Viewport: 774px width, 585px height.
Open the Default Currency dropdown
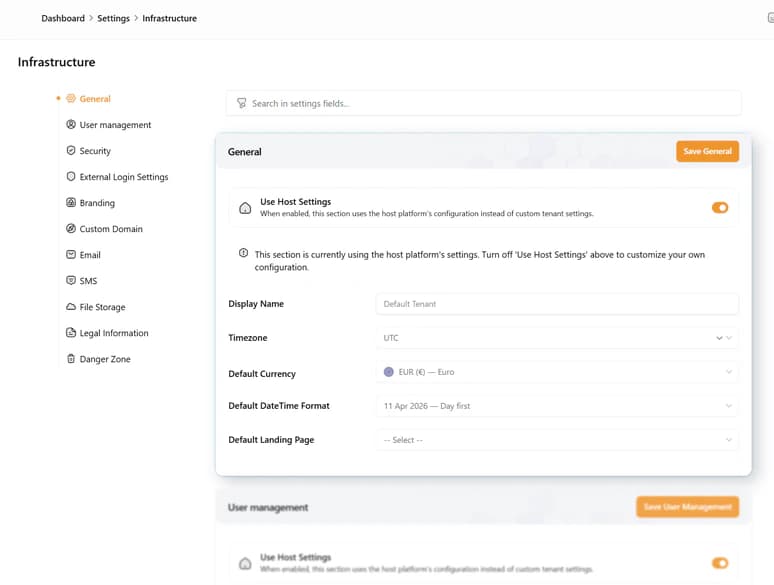coord(557,372)
